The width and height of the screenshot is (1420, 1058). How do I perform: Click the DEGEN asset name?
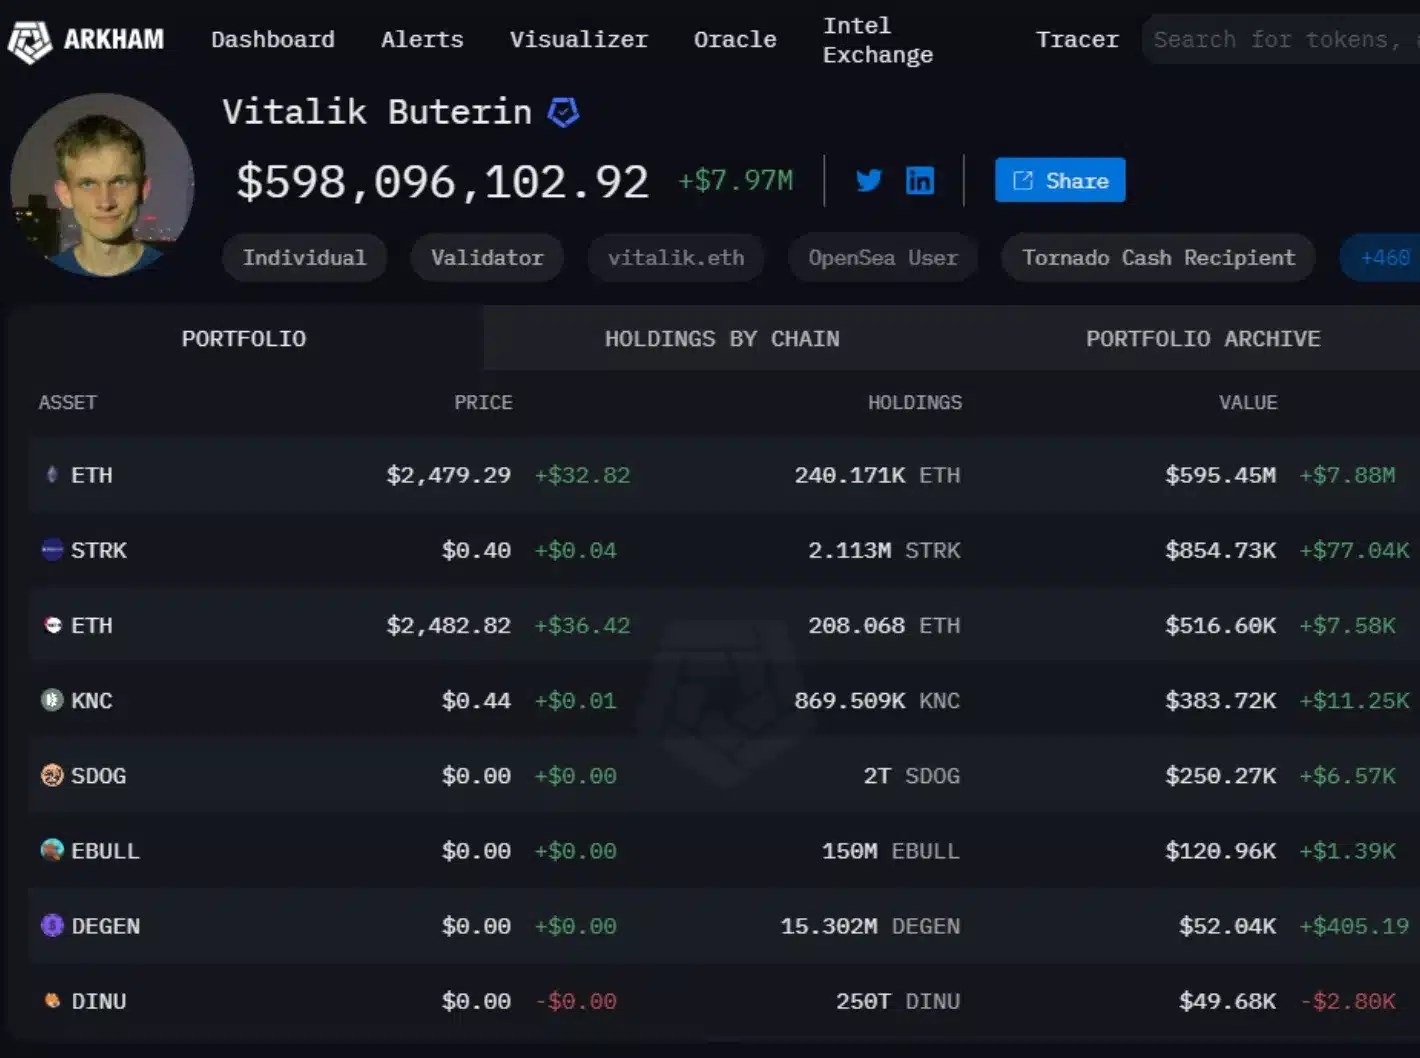[x=106, y=926]
